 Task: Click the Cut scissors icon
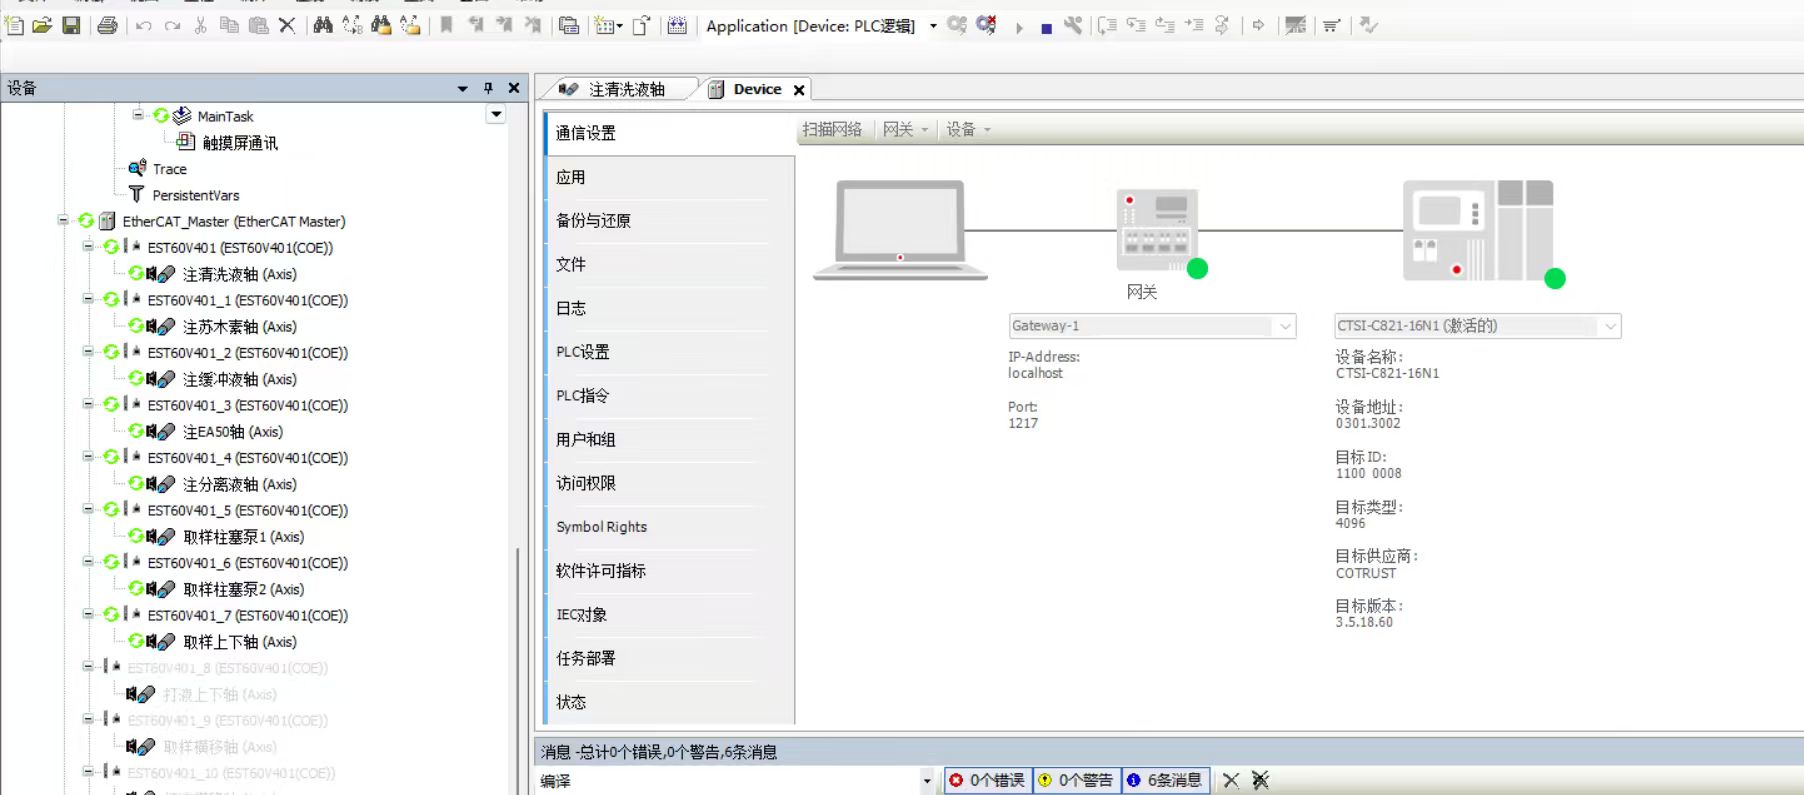click(x=200, y=25)
